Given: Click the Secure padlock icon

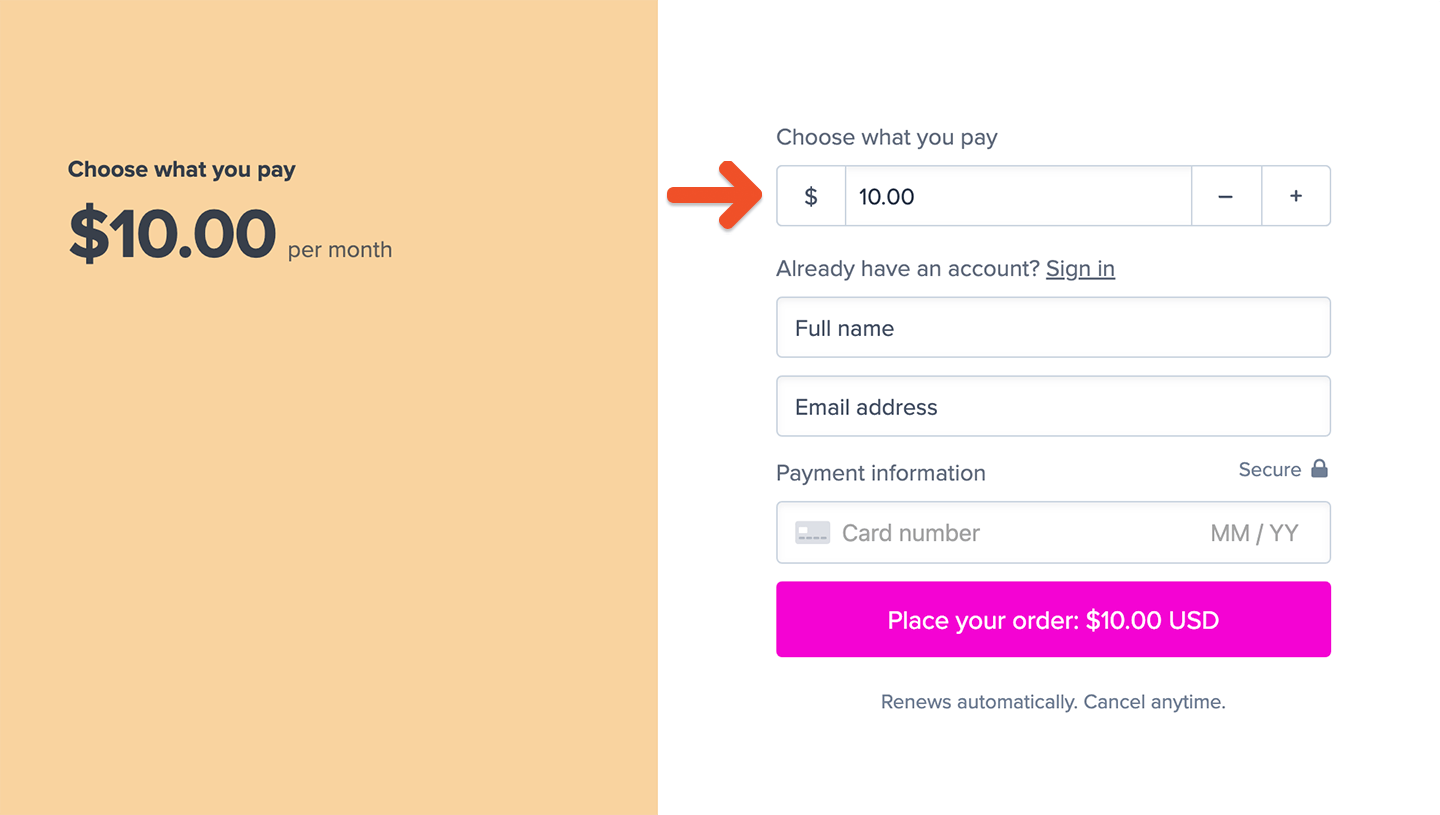Looking at the screenshot, I should (1320, 469).
